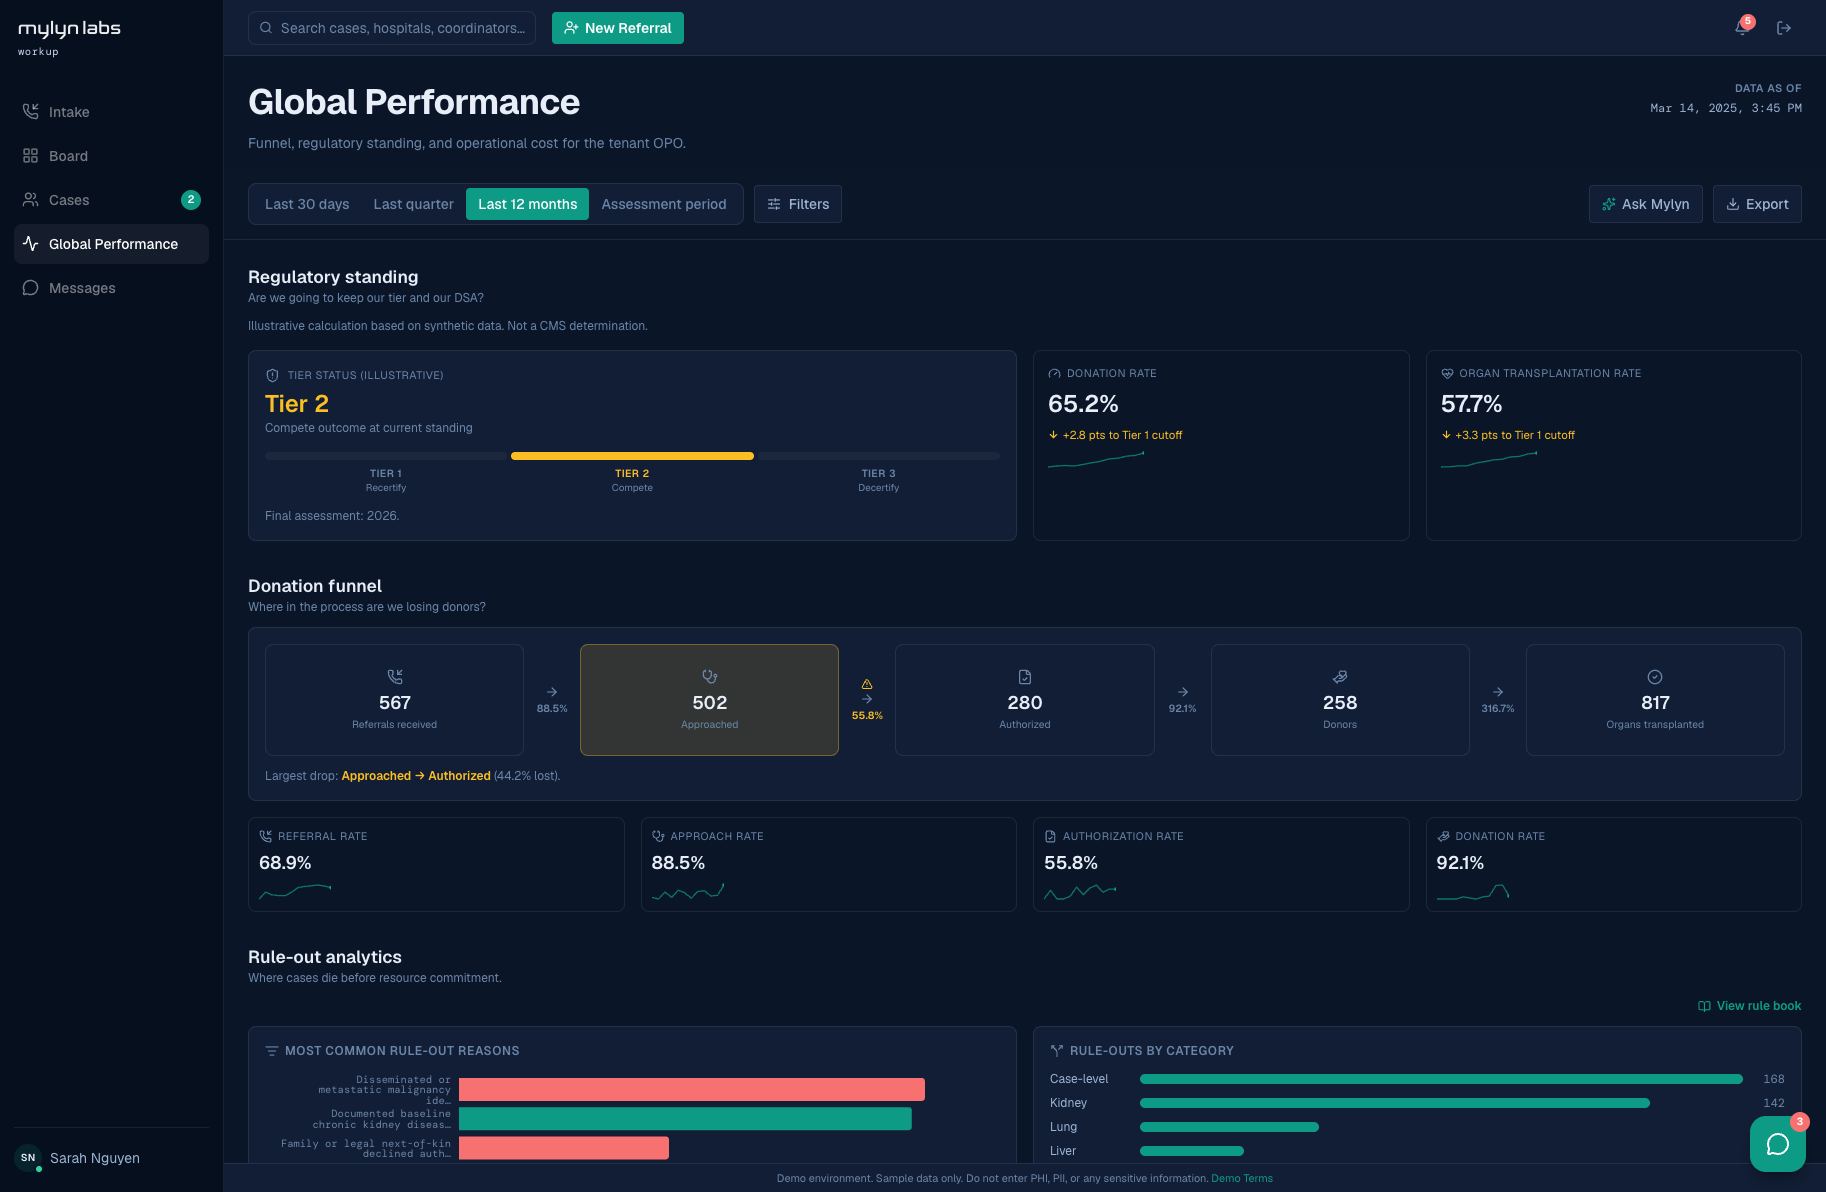
Task: Click the Approach Rate 88.5% card
Action: tap(829, 864)
